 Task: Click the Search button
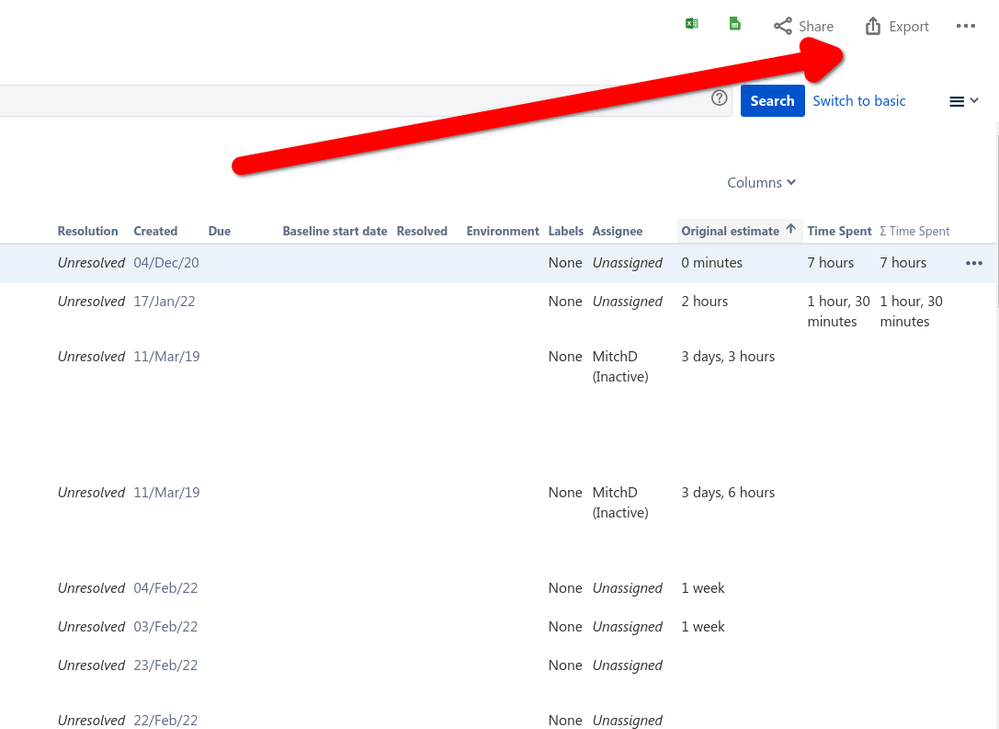point(772,100)
